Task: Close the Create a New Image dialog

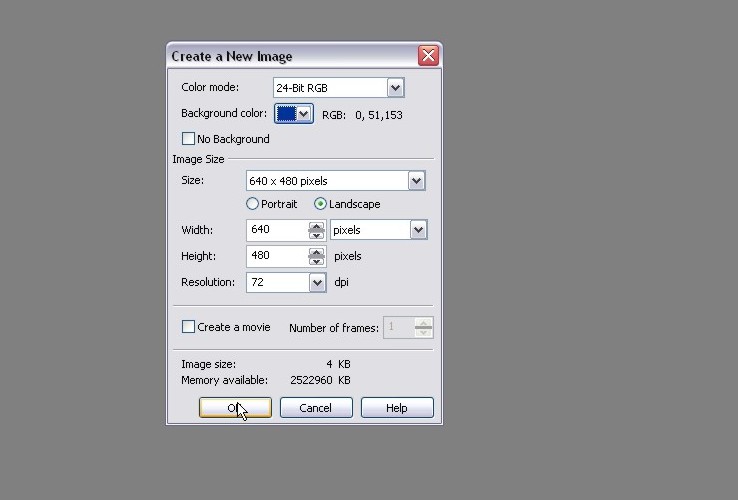Action: pos(428,56)
